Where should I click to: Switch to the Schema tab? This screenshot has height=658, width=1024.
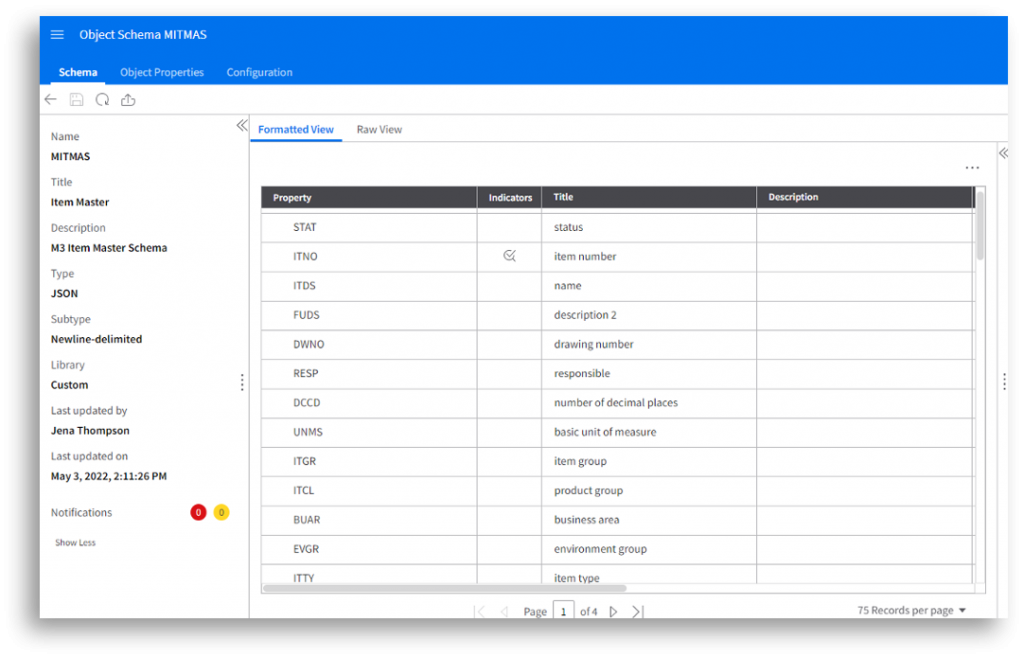point(78,72)
